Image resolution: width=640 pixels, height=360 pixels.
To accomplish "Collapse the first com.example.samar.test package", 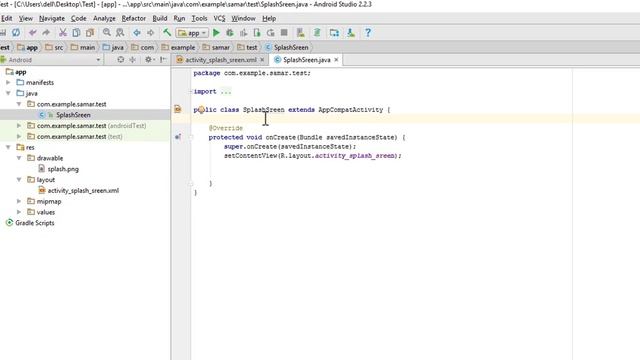I will (19, 104).
